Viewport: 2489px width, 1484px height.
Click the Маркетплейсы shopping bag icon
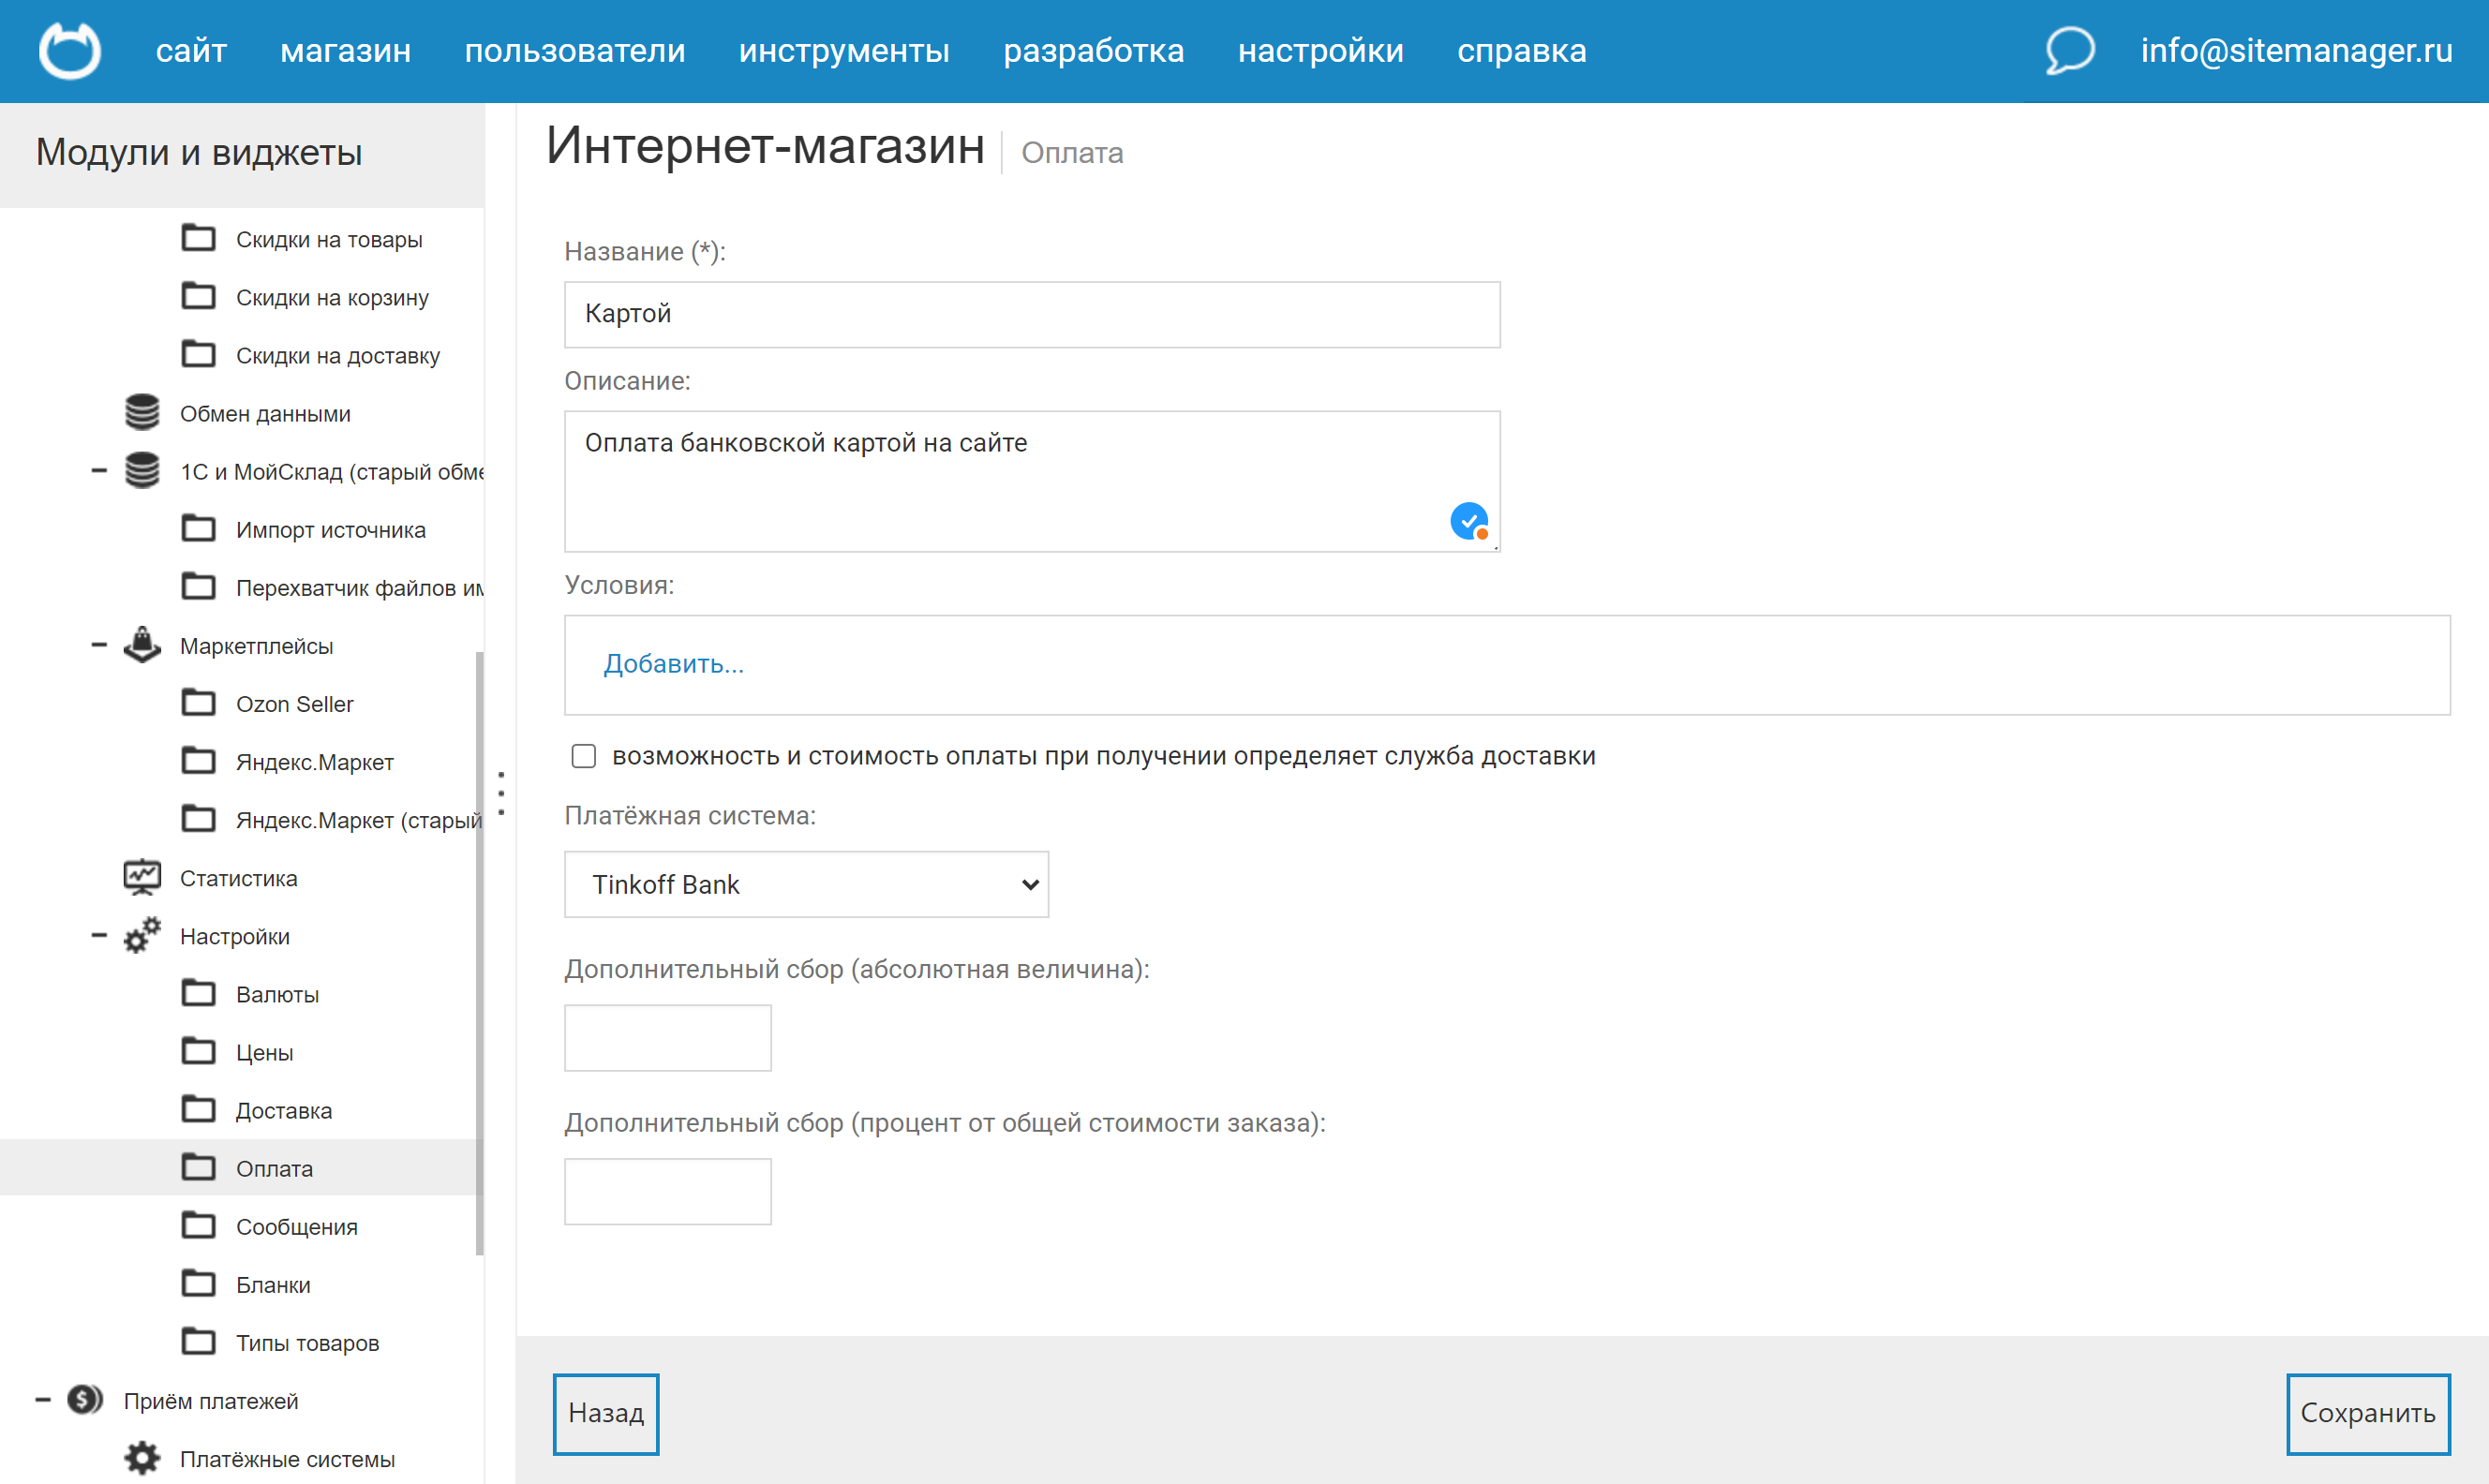[142, 645]
